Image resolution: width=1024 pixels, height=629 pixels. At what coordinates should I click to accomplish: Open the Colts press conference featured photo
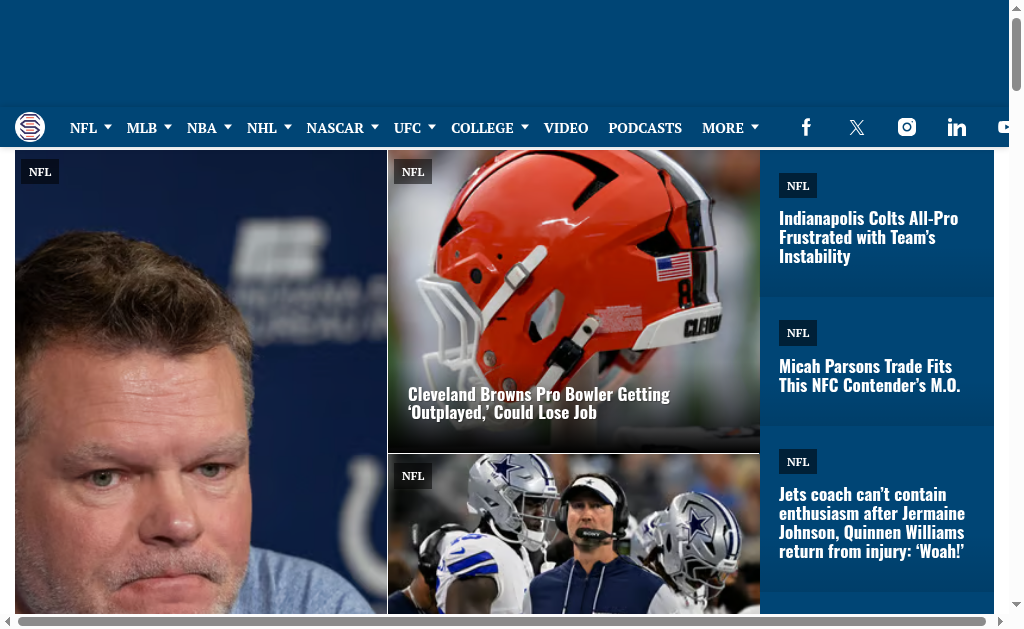click(201, 382)
